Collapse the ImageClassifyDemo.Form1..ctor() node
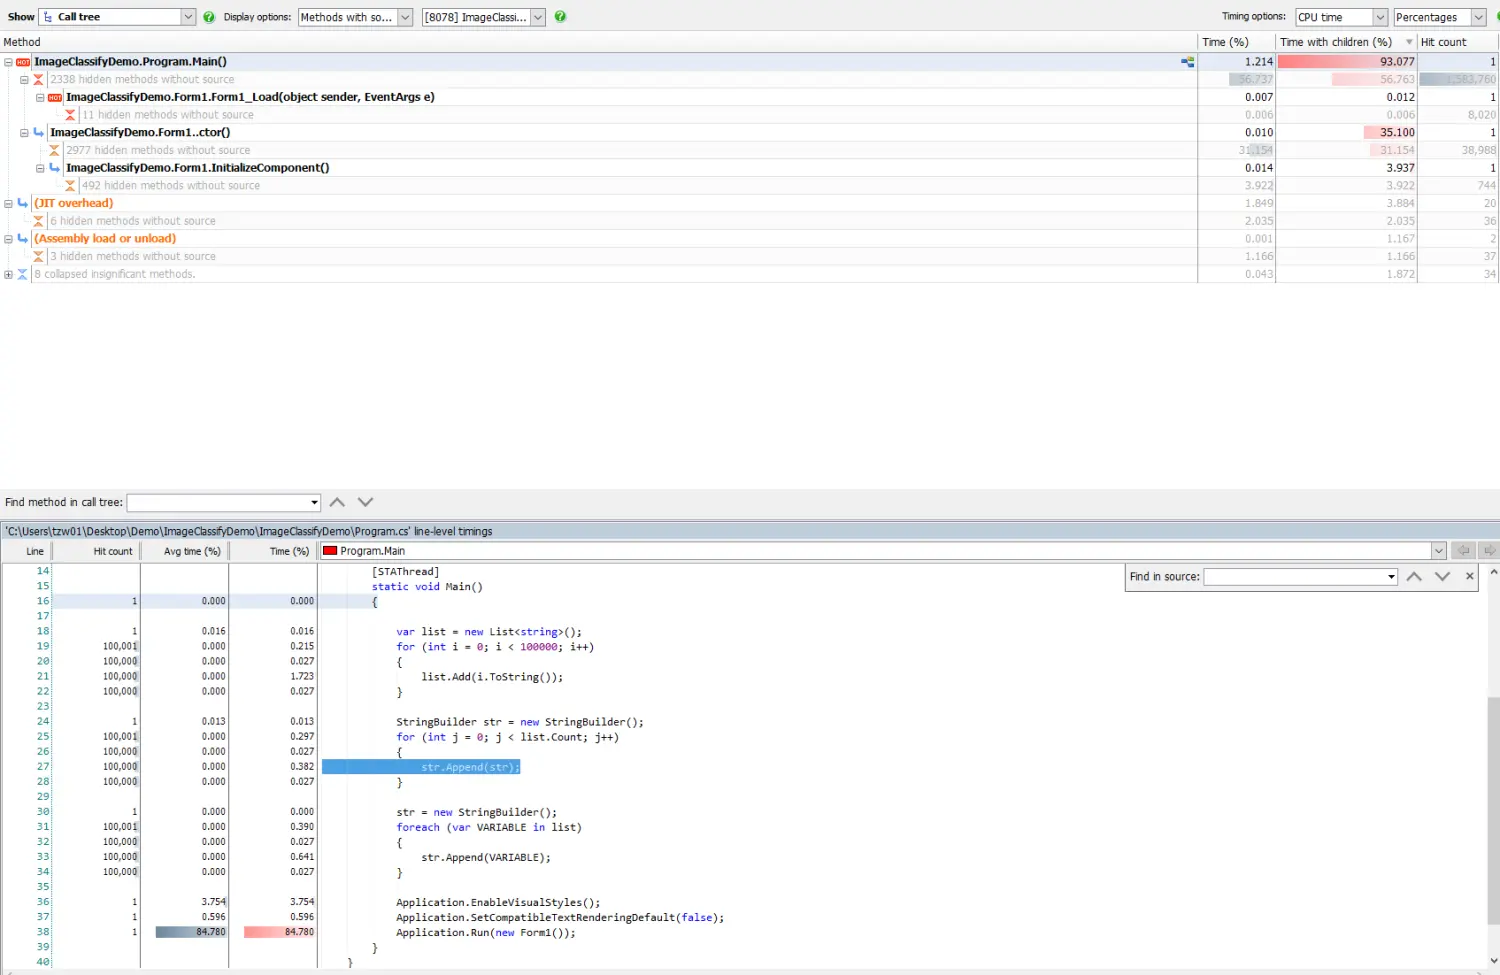 pos(24,133)
